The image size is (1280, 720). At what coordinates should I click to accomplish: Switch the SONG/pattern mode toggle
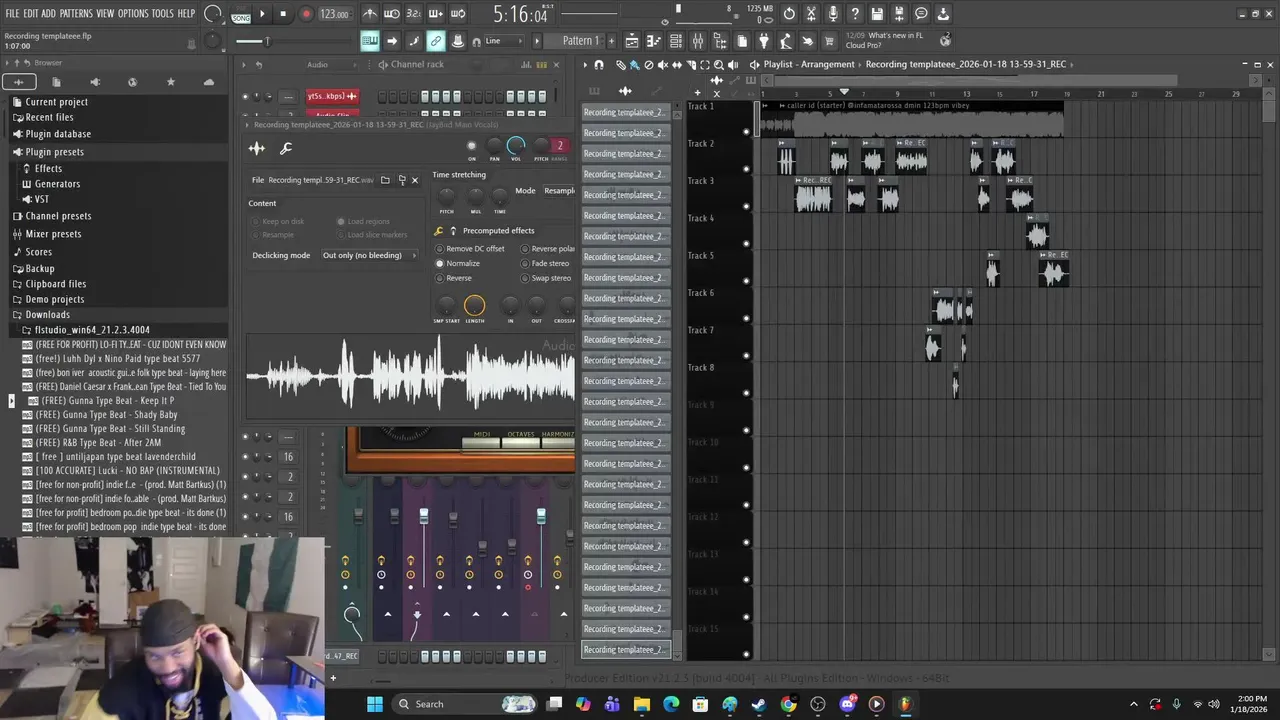point(241,16)
